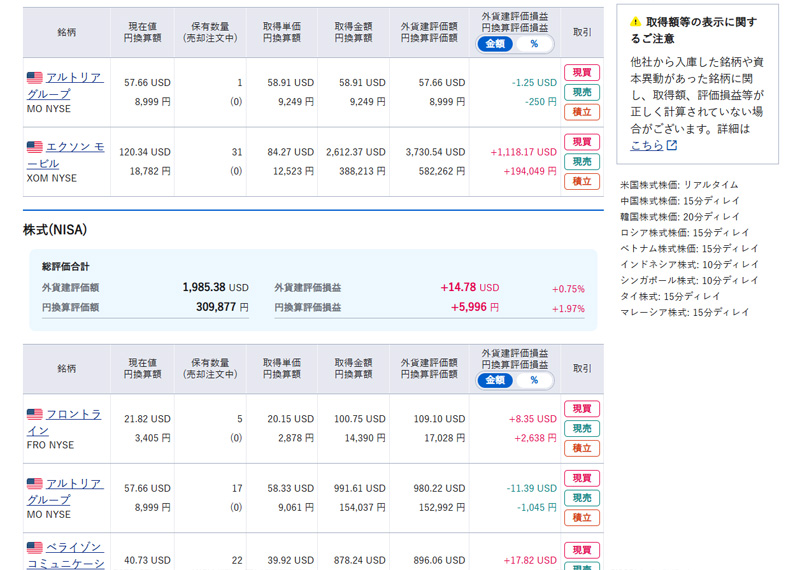Switch the upper table's profit display to %

click(533, 44)
